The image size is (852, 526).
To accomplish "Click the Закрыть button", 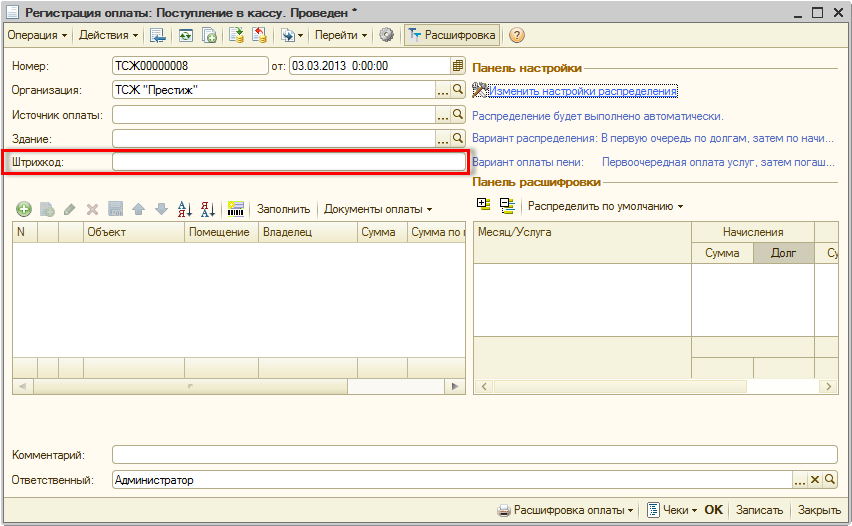I will [x=819, y=510].
